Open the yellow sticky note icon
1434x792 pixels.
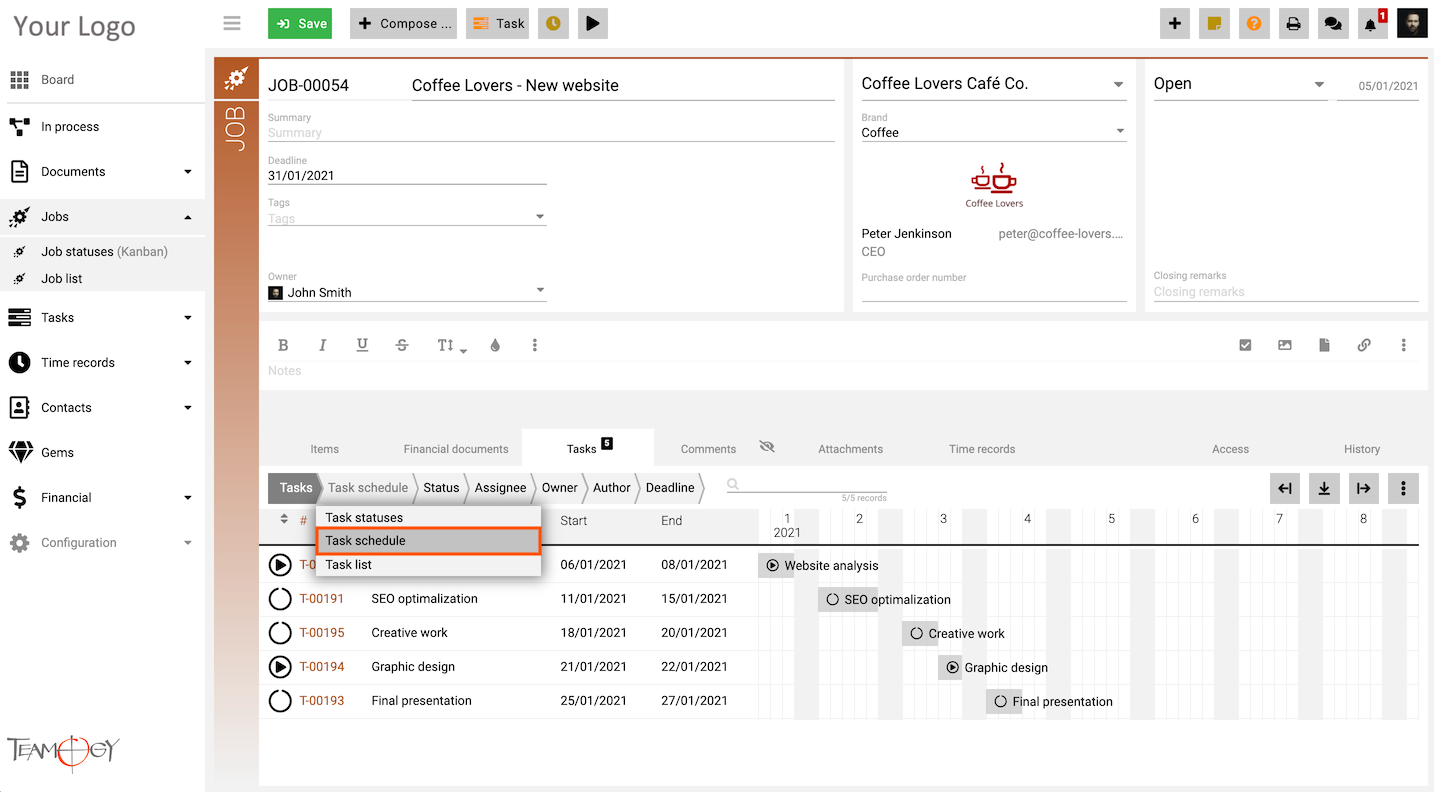(1214, 23)
